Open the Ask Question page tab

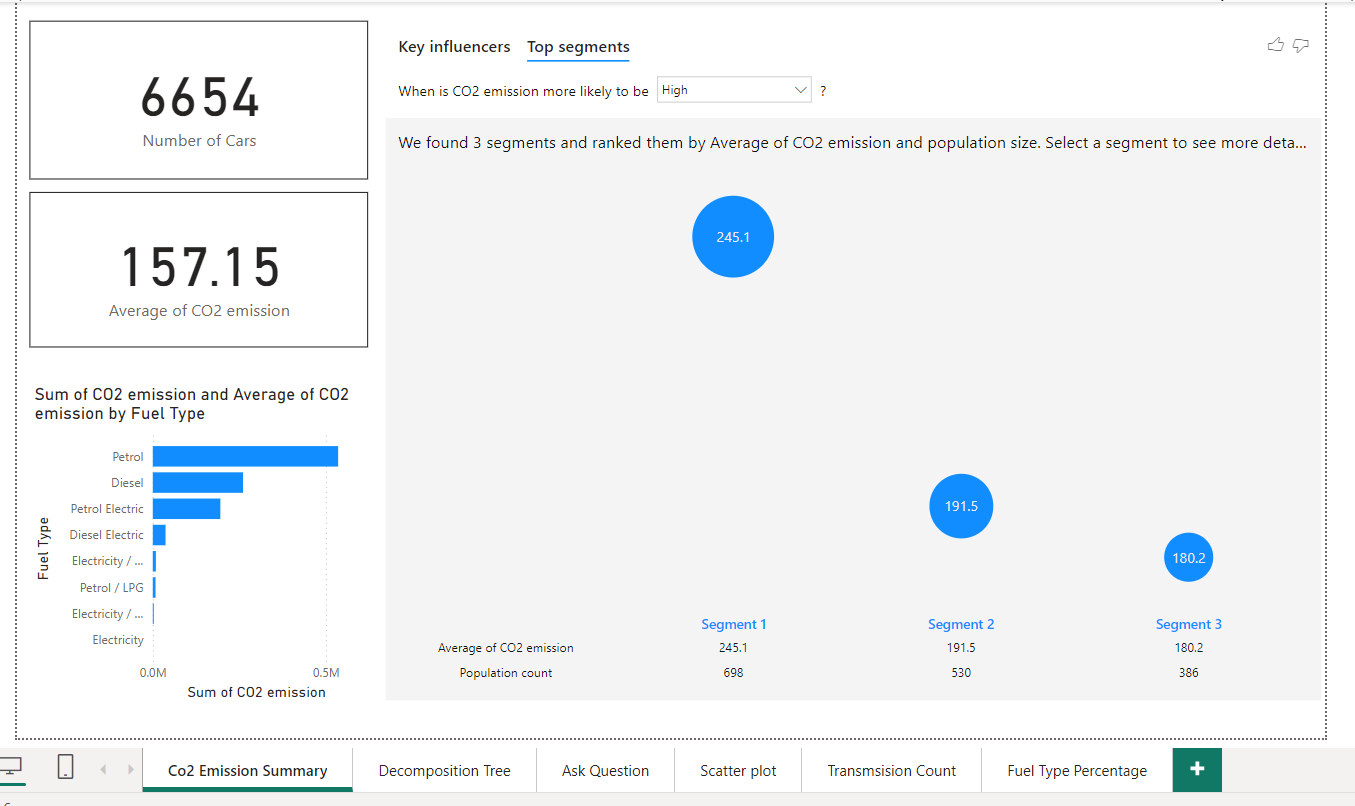pyautogui.click(x=605, y=770)
